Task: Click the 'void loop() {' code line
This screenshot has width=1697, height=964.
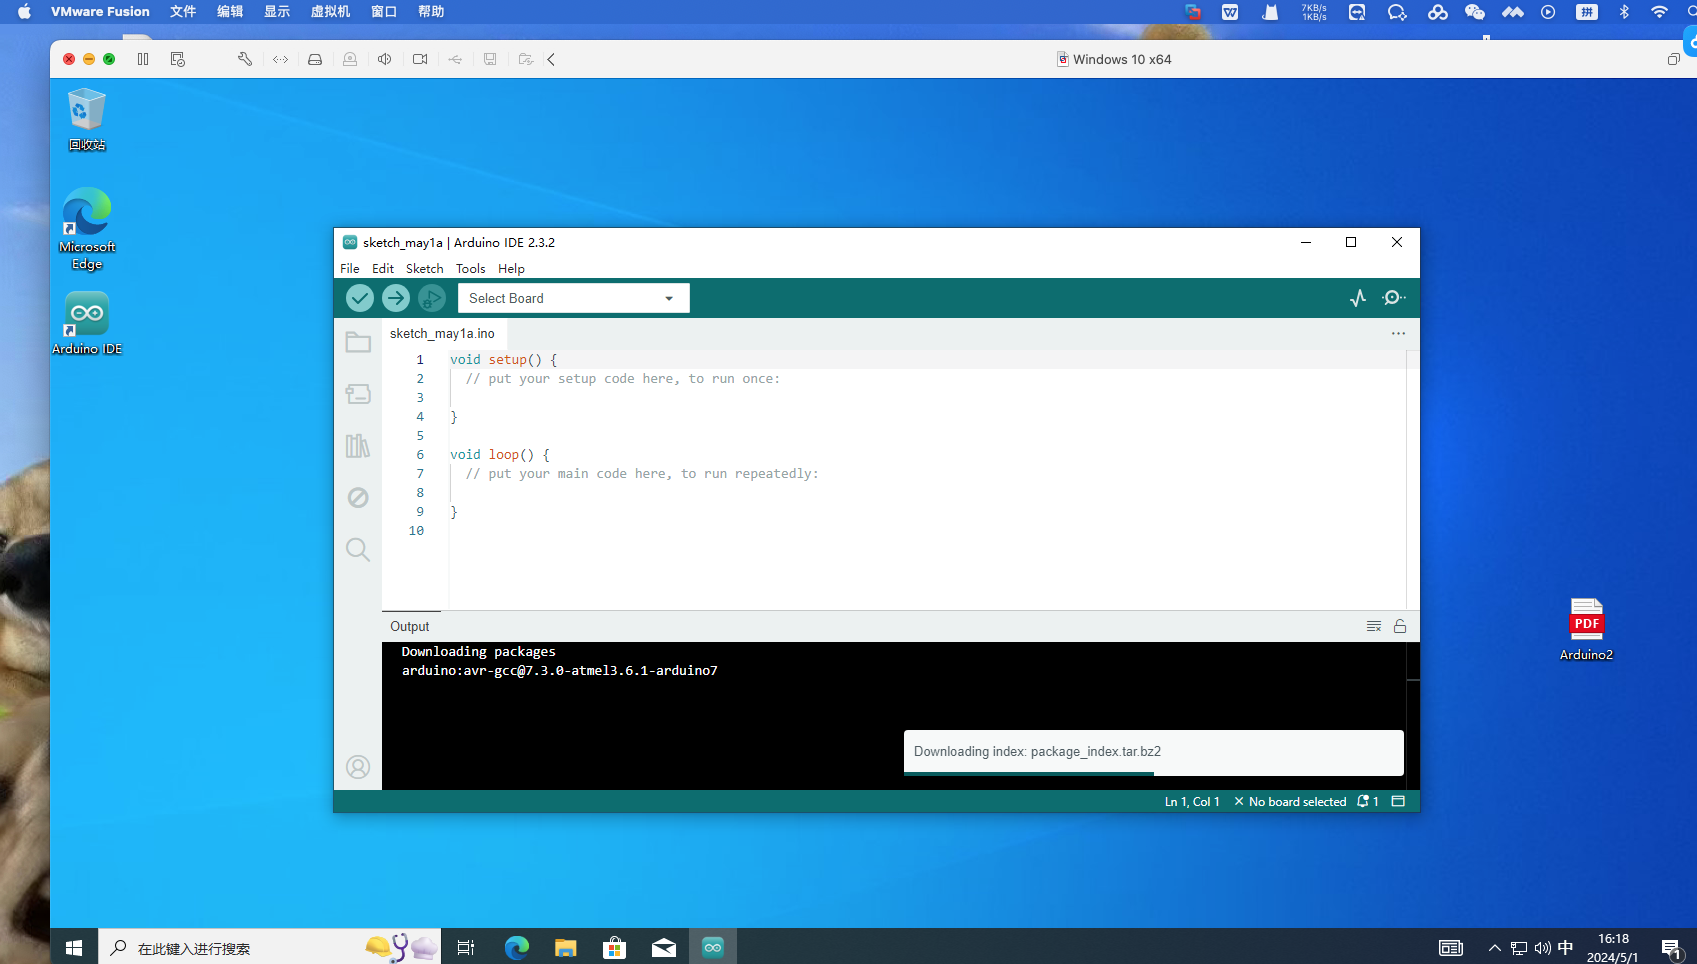Action: click(500, 455)
